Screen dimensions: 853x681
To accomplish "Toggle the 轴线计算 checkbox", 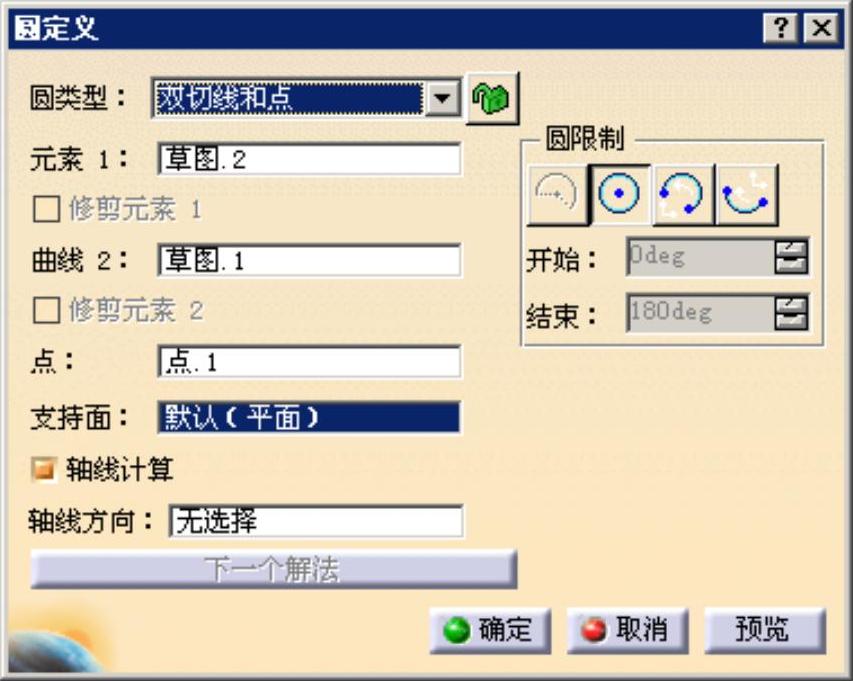I will pos(44,469).
